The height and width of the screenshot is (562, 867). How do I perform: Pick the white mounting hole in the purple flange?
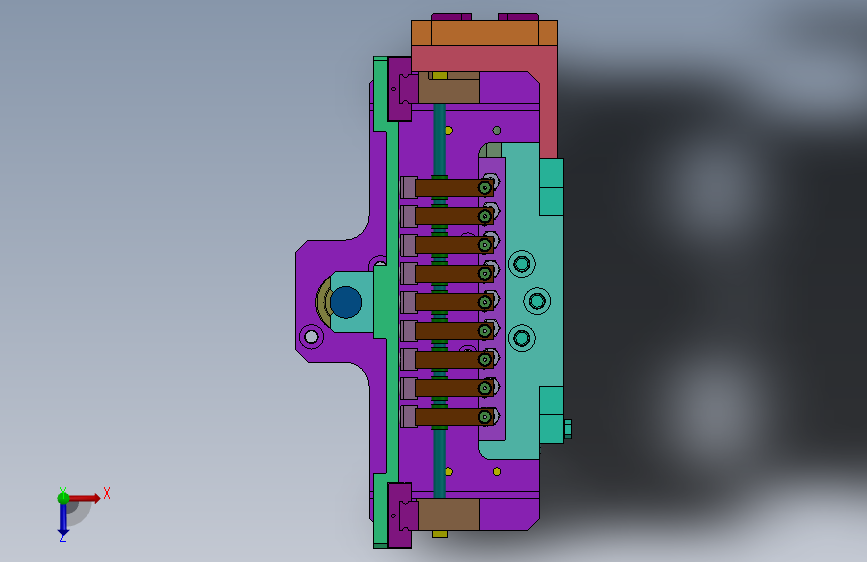[x=311, y=336]
